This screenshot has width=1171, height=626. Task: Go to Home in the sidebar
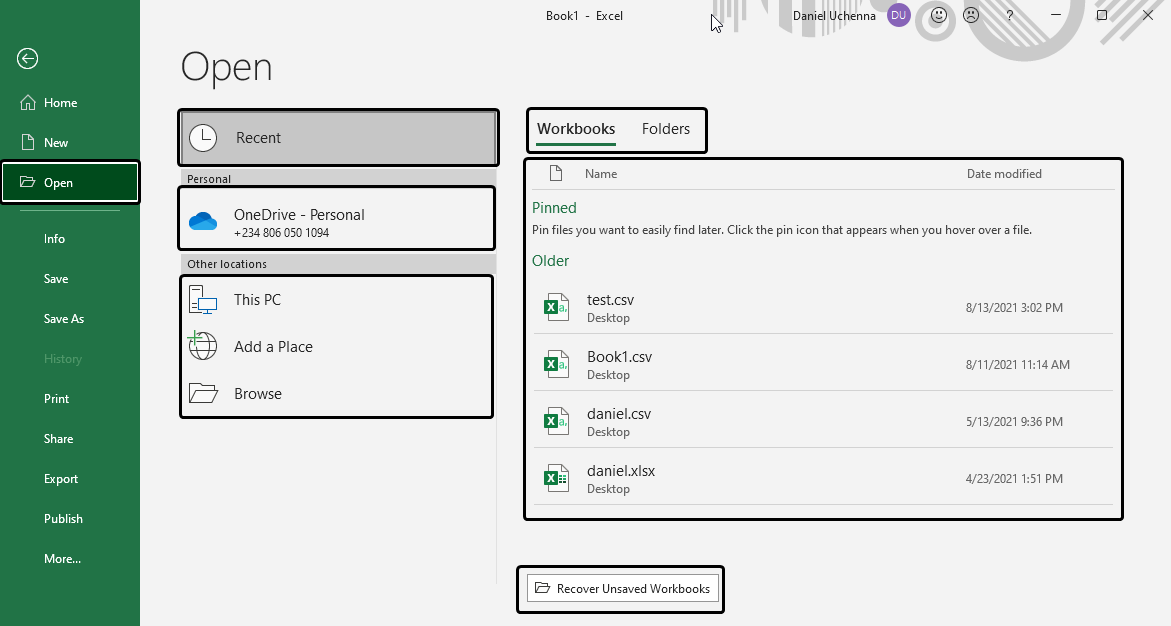click(x=60, y=103)
